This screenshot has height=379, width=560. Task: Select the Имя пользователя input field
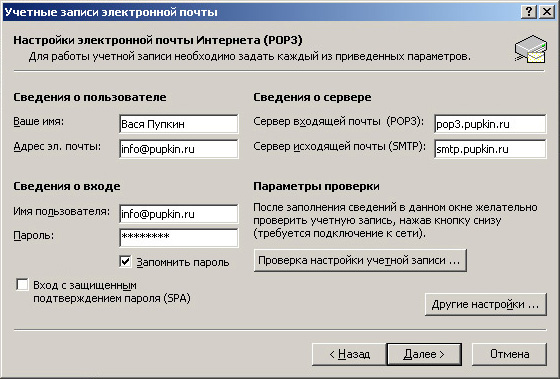click(179, 214)
